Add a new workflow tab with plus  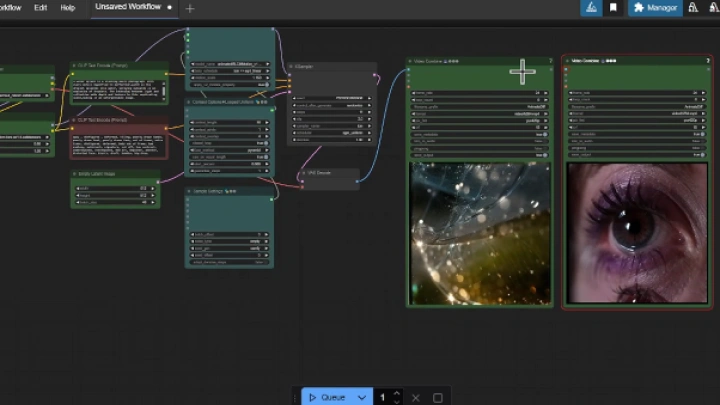pos(190,8)
